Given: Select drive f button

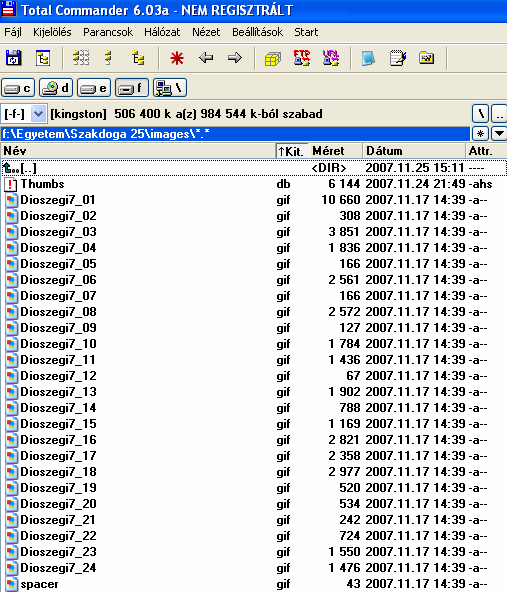Looking at the screenshot, I should pos(132,88).
